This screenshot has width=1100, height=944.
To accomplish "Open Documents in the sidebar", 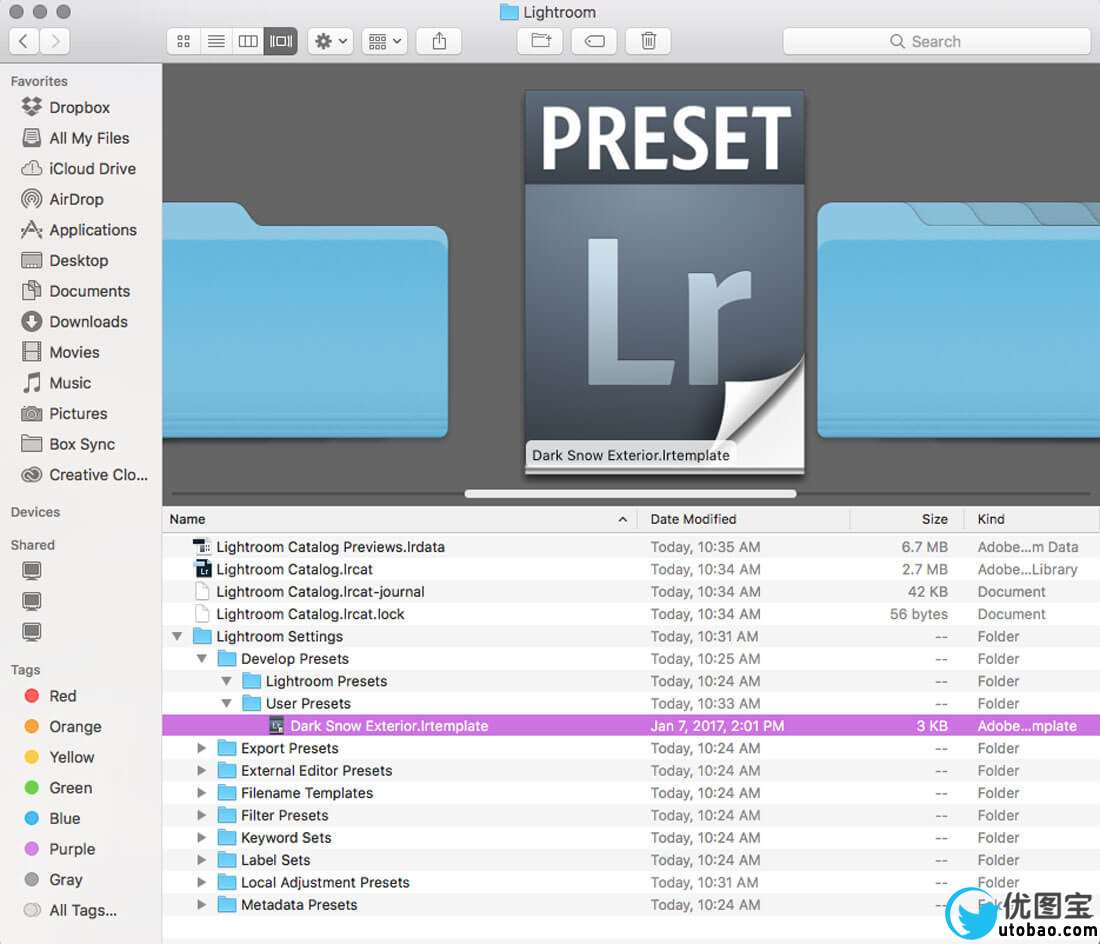I will coord(89,291).
